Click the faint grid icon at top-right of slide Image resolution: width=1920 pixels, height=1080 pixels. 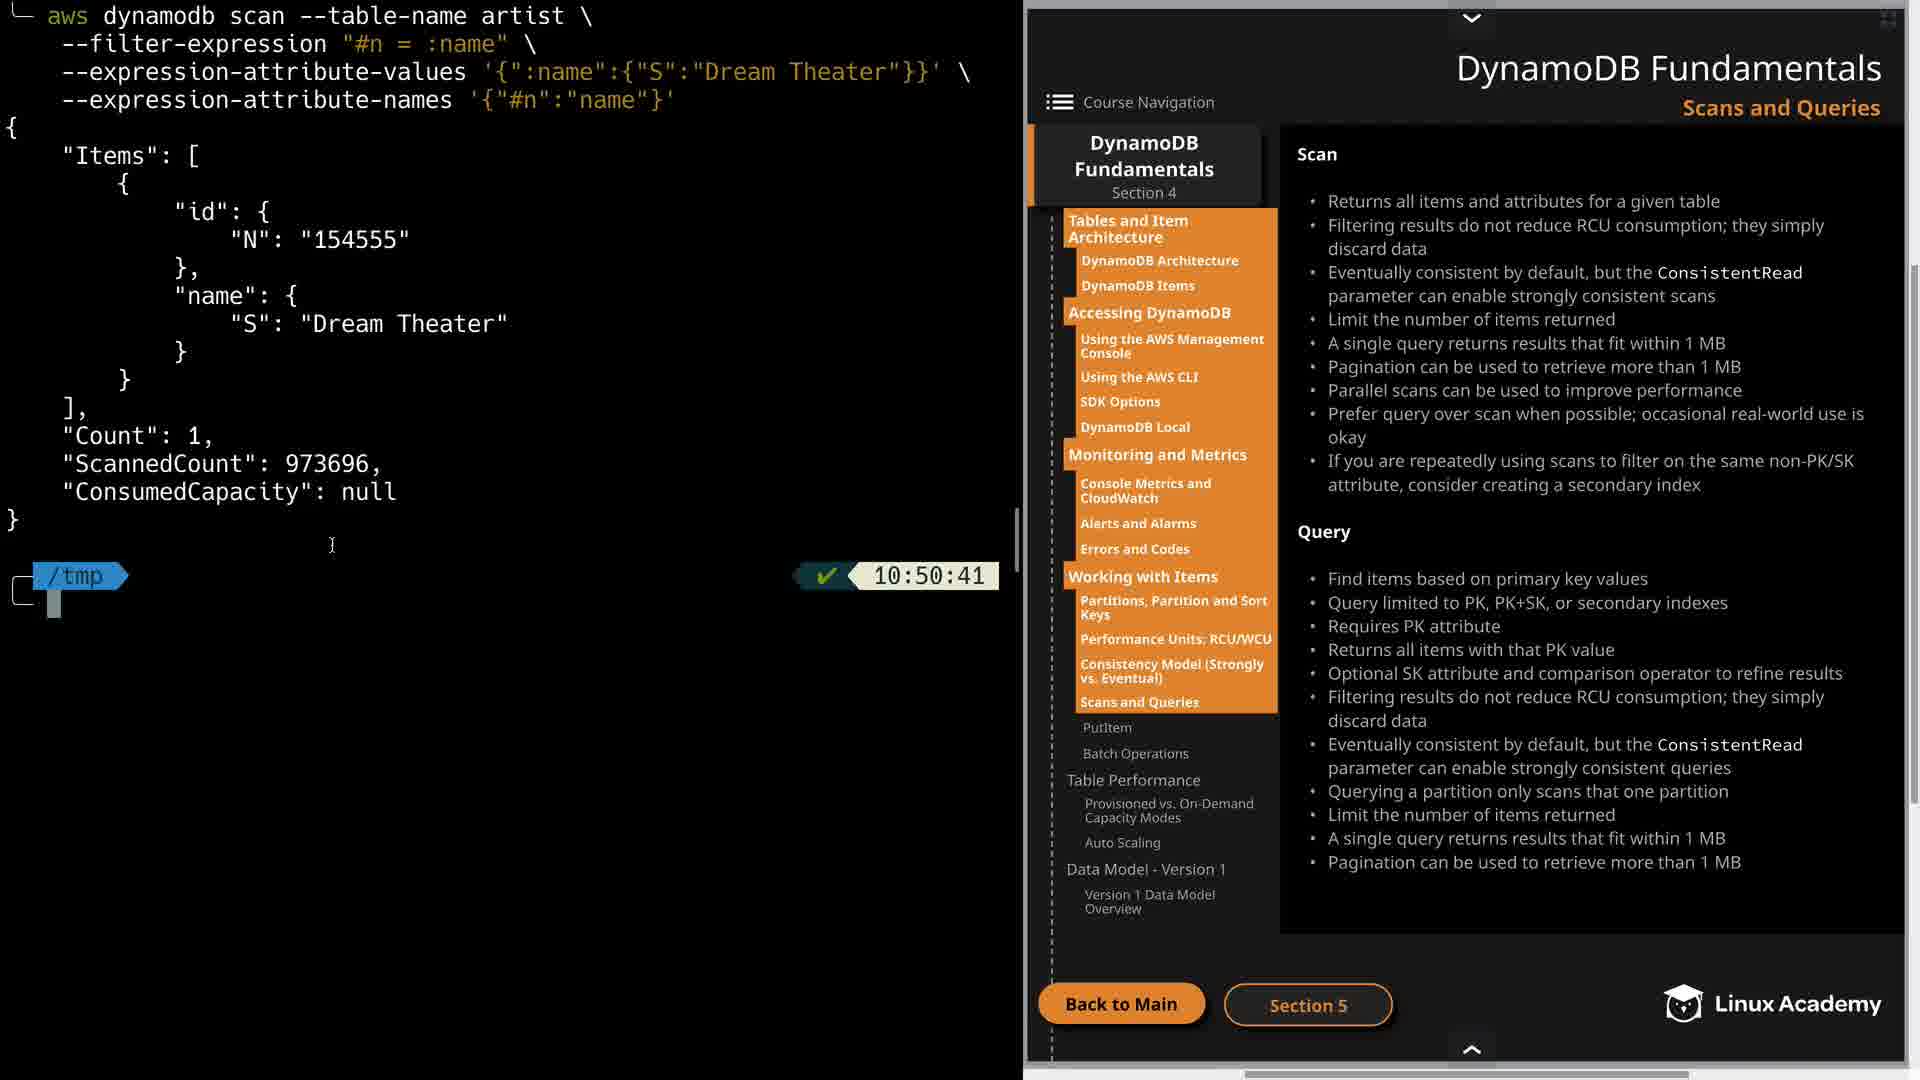pos(1888,19)
